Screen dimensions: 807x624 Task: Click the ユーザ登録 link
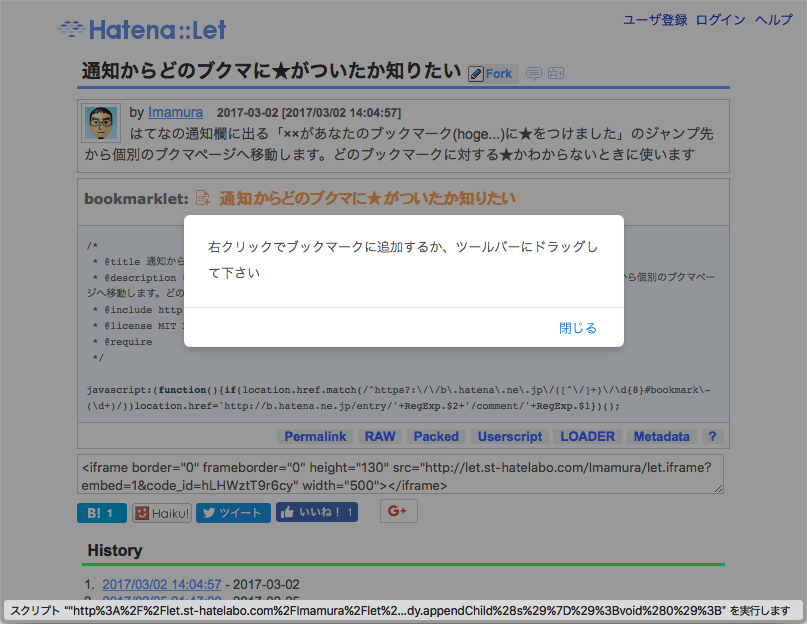[655, 20]
